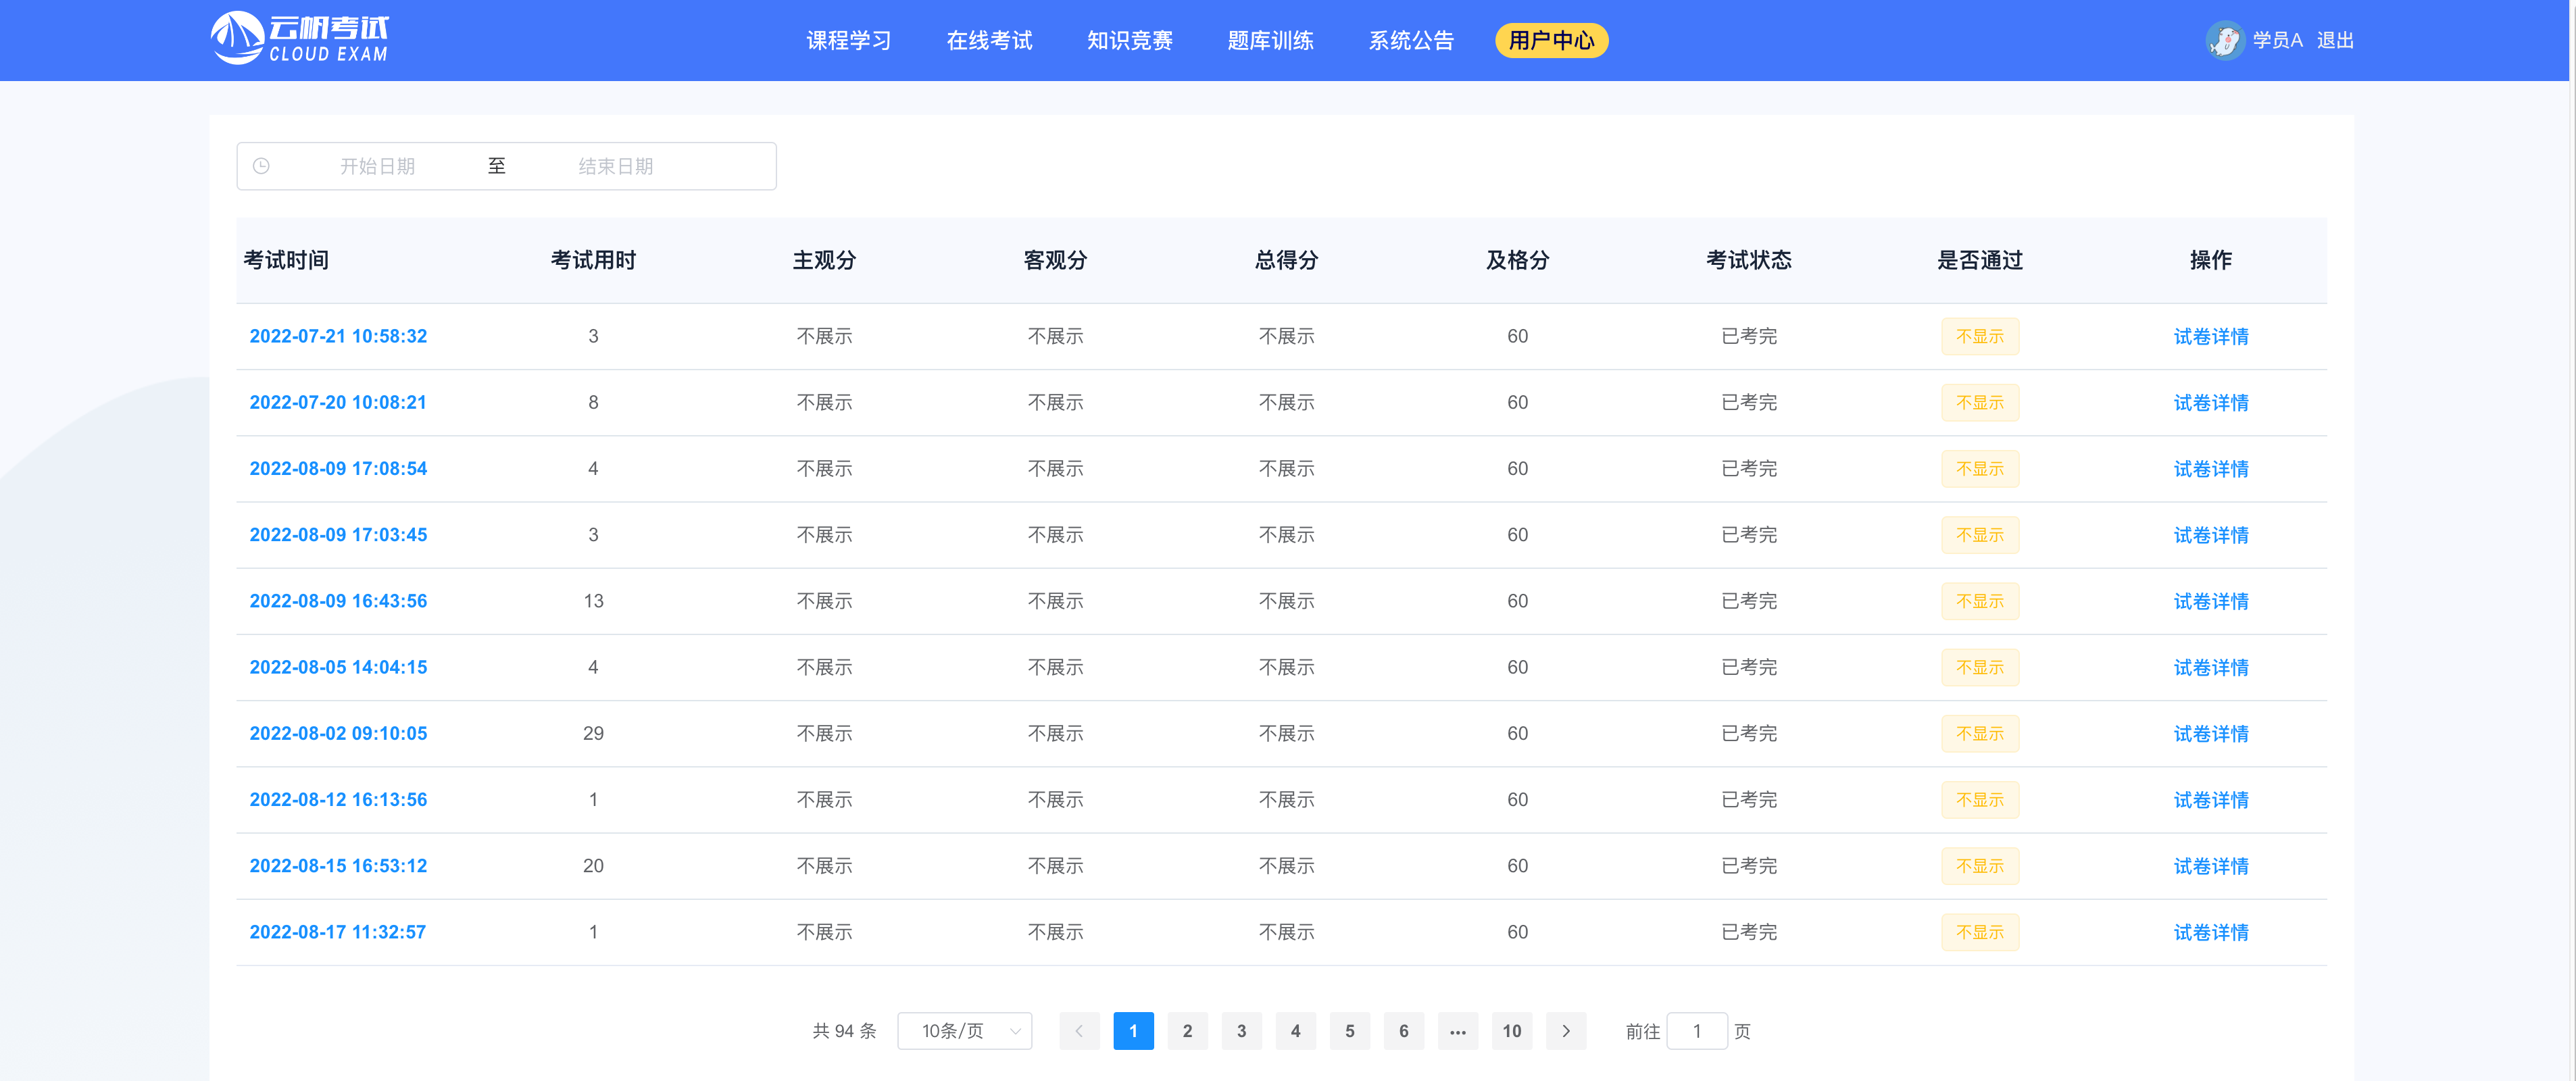The height and width of the screenshot is (1081, 2576).
Task: Open 试卷详情 for 2022-08-09 16:43:56
Action: coord(2211,601)
